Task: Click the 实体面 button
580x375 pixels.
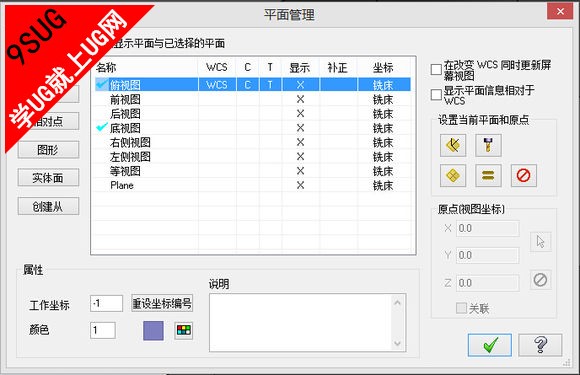Action: (x=48, y=178)
